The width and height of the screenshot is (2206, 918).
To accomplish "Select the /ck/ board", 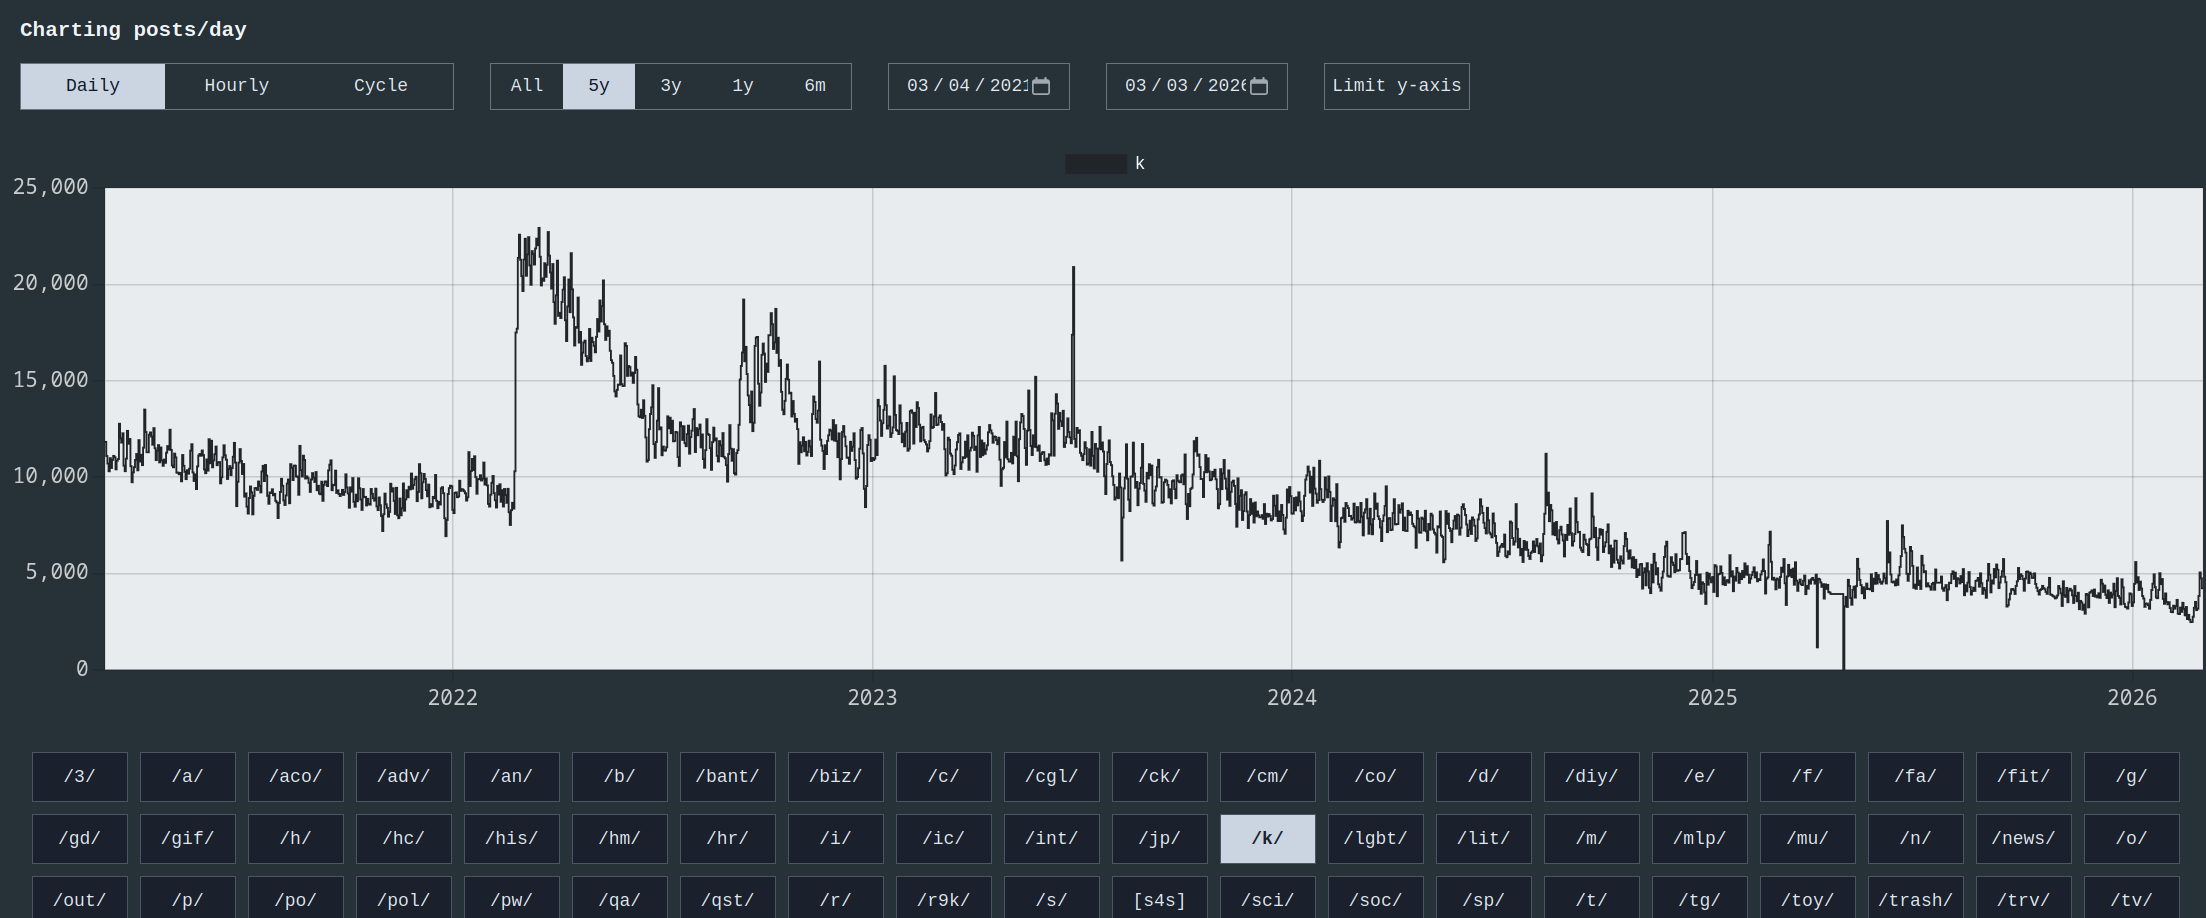I will pyautogui.click(x=1160, y=777).
